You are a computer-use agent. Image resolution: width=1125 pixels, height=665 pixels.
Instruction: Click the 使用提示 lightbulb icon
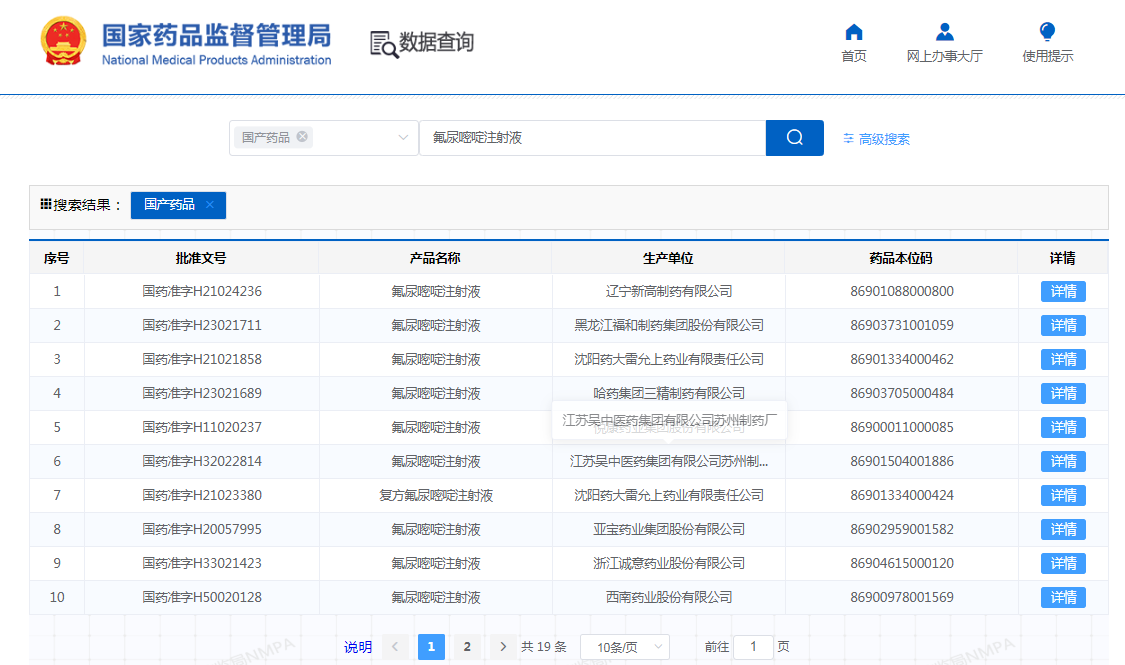tap(1047, 32)
